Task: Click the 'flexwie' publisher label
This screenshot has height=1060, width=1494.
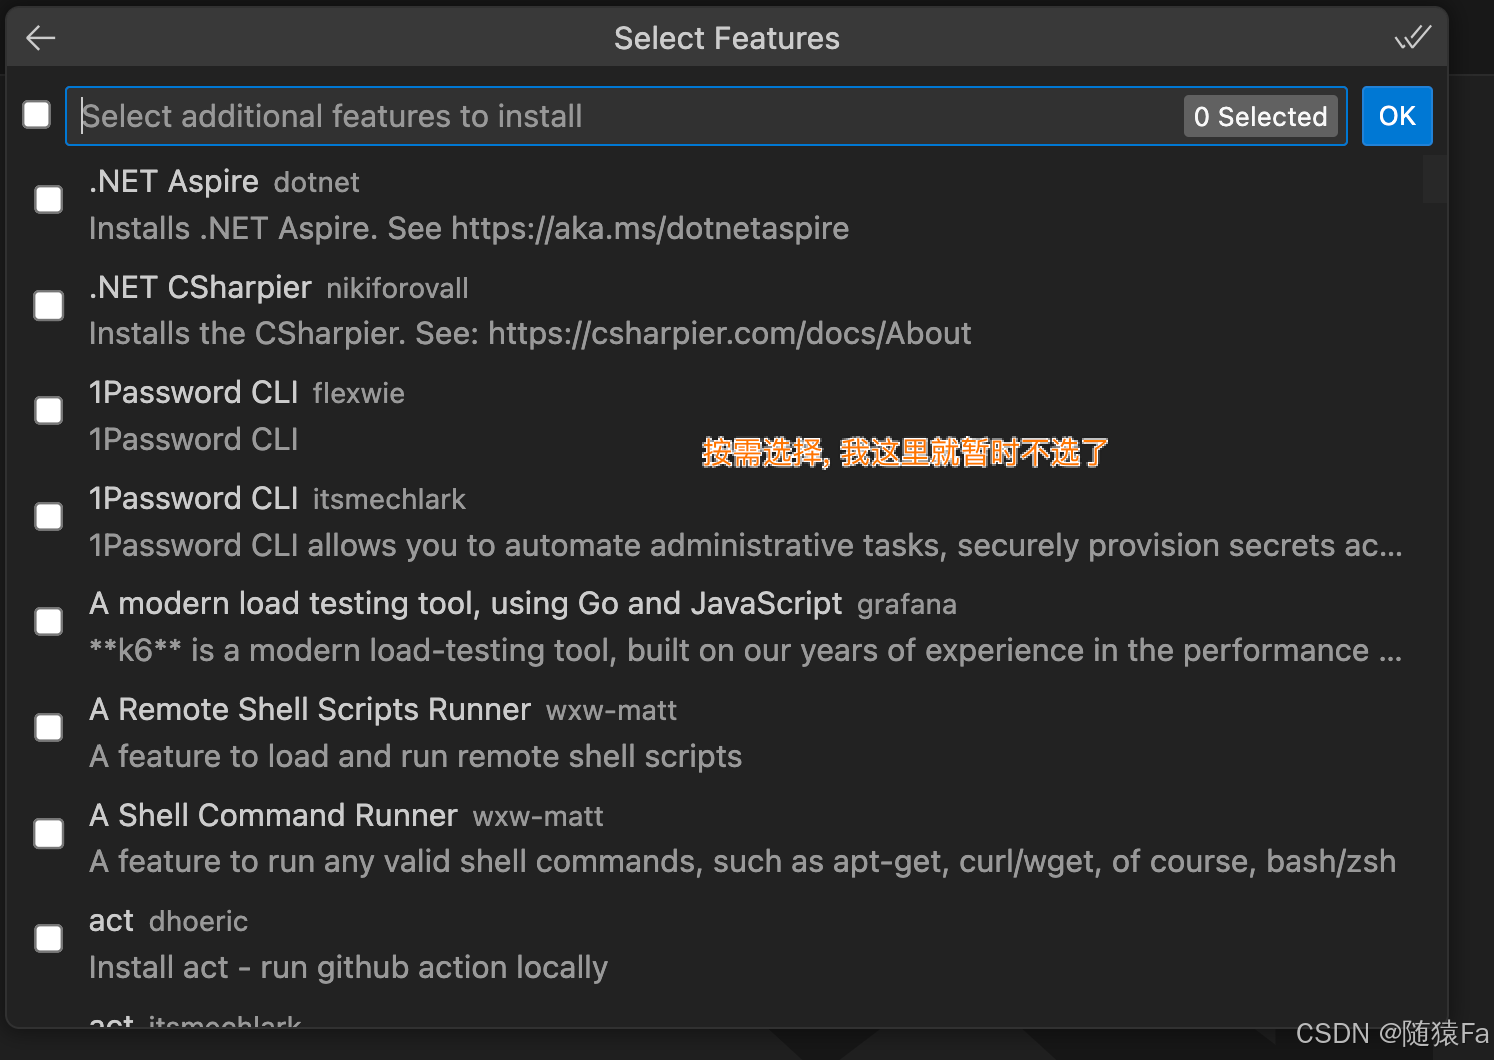Action: (359, 393)
